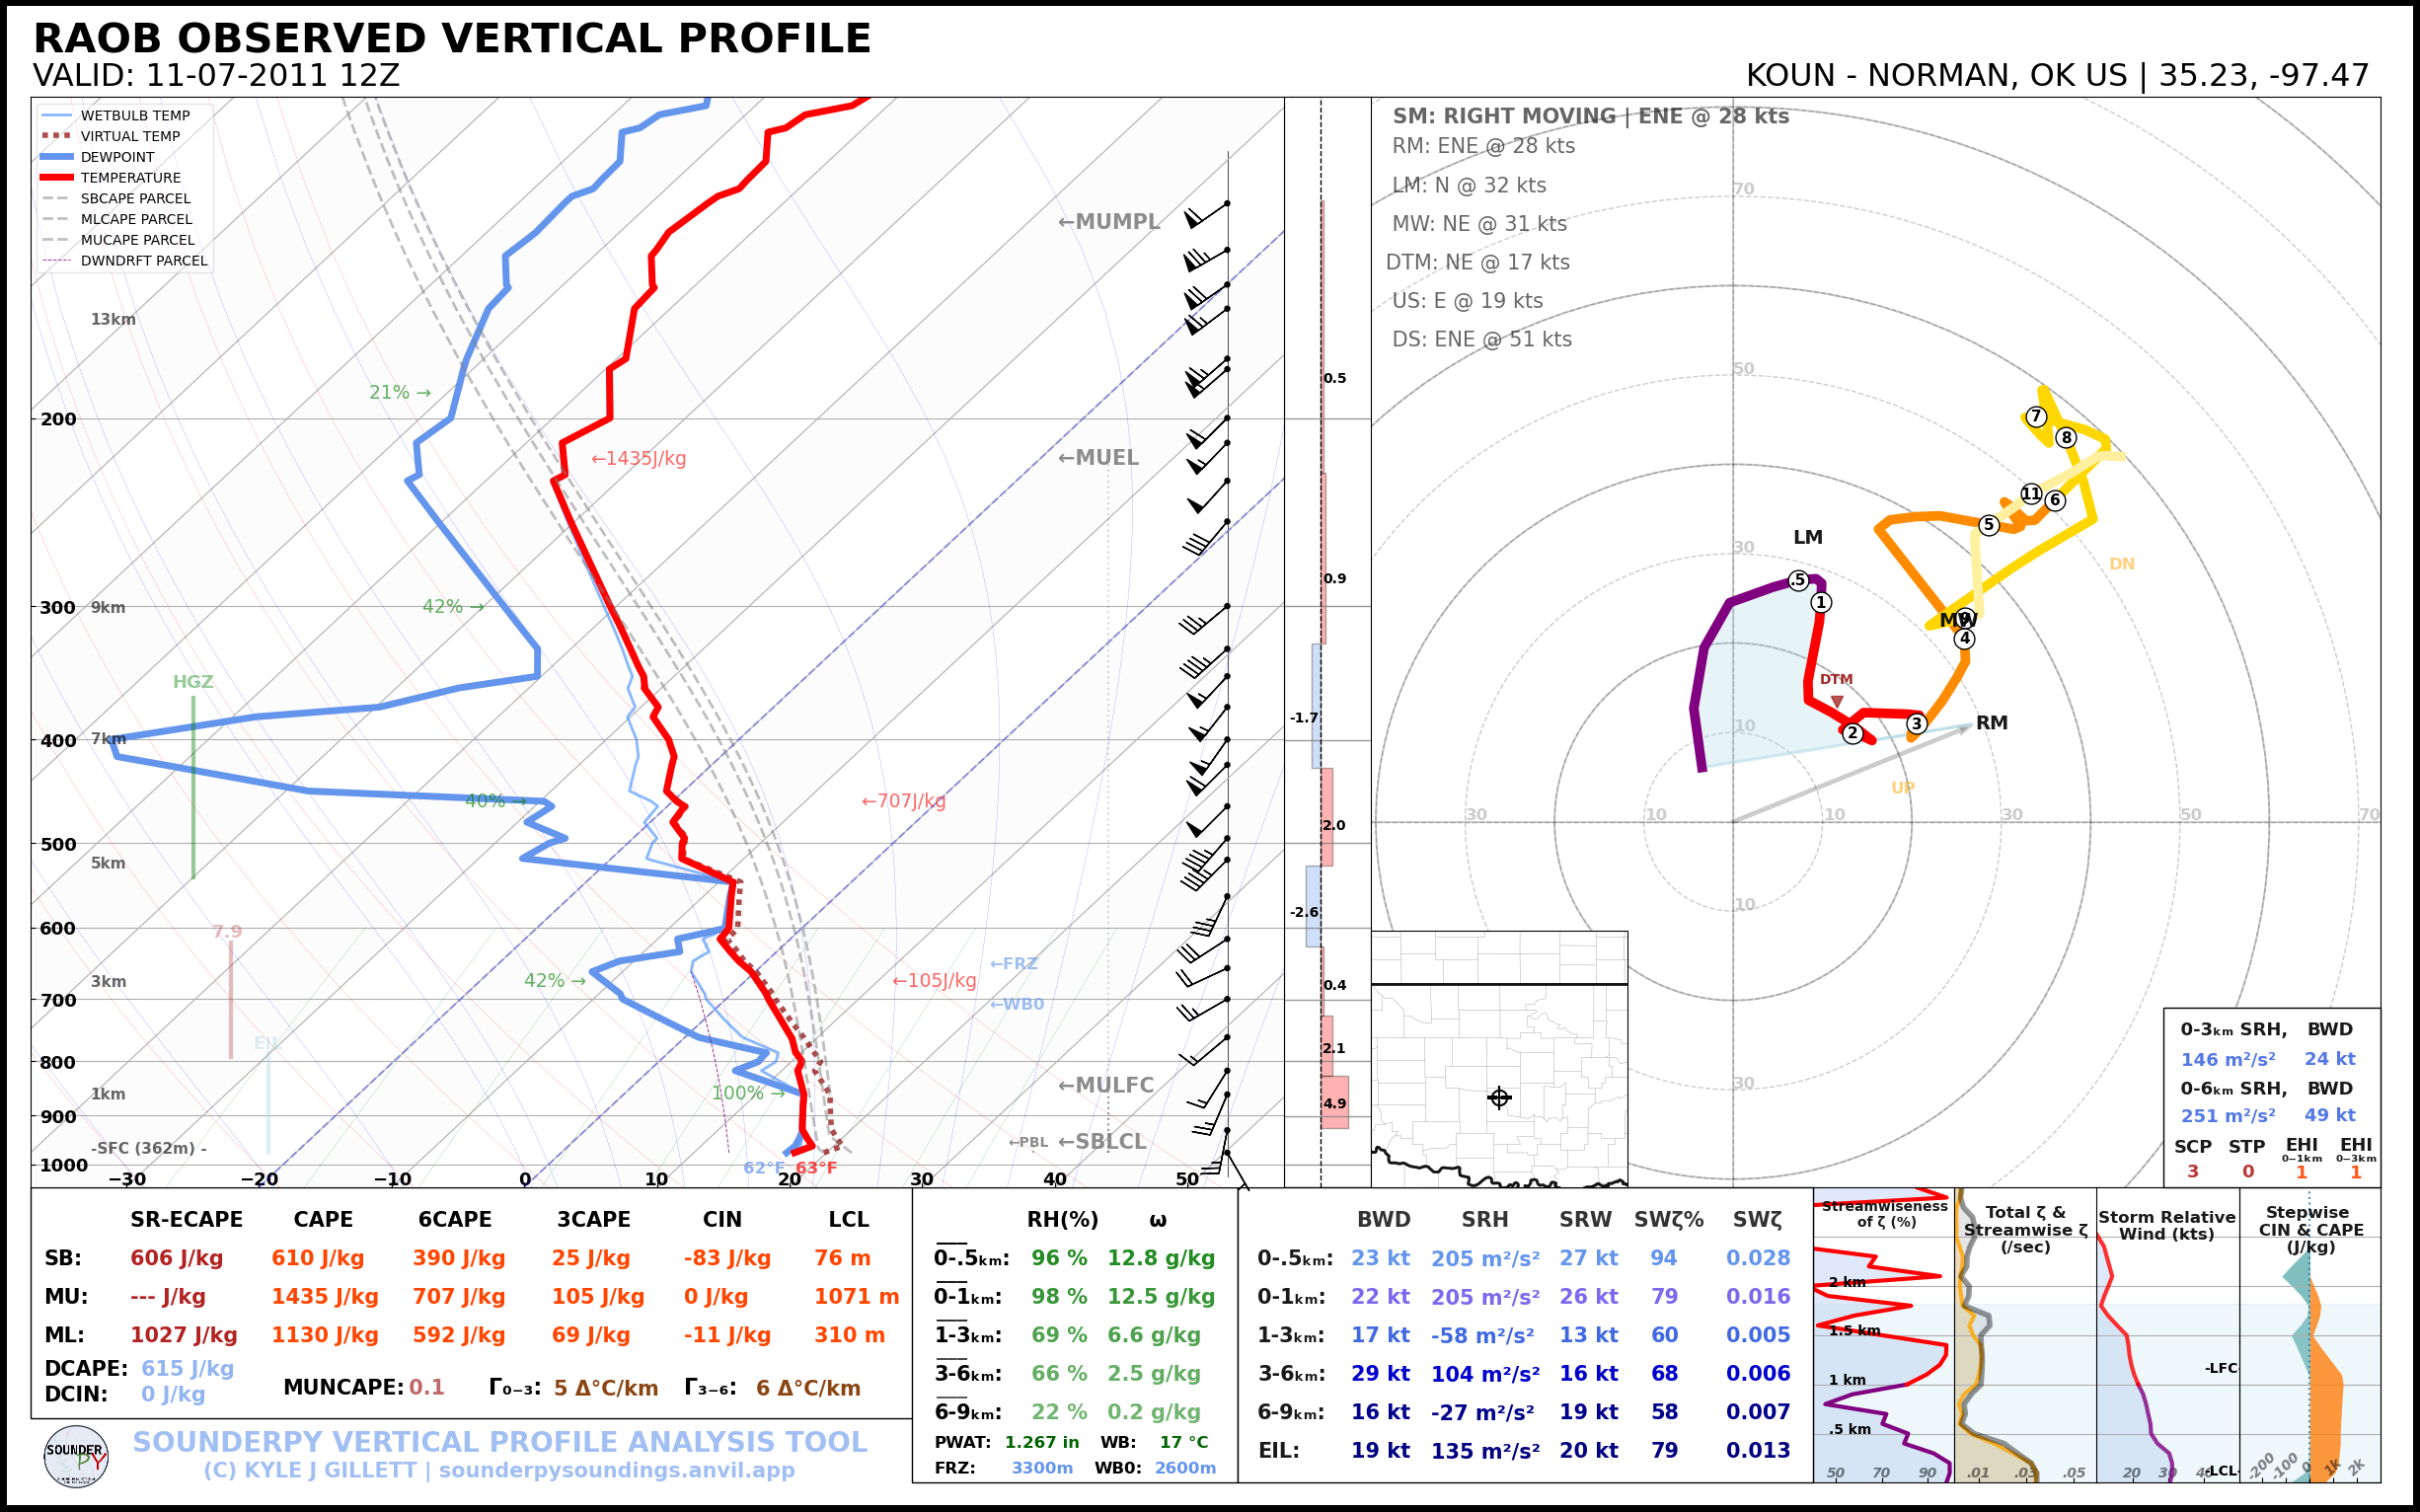Image resolution: width=2420 pixels, height=1512 pixels.
Task: Click the DTM triangle marker on hodograph
Action: (x=1837, y=701)
